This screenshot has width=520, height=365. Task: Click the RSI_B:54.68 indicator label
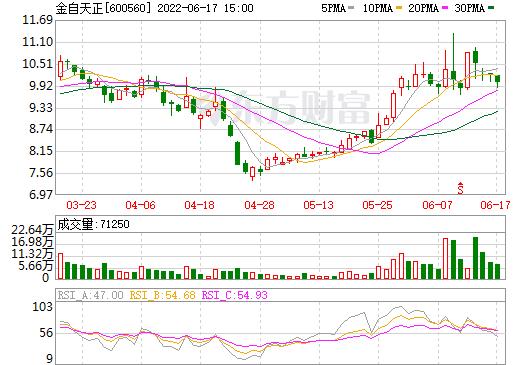[162, 295]
